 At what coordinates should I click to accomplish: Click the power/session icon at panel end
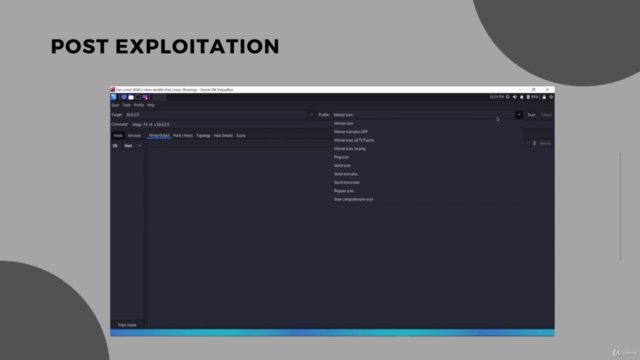click(551, 97)
